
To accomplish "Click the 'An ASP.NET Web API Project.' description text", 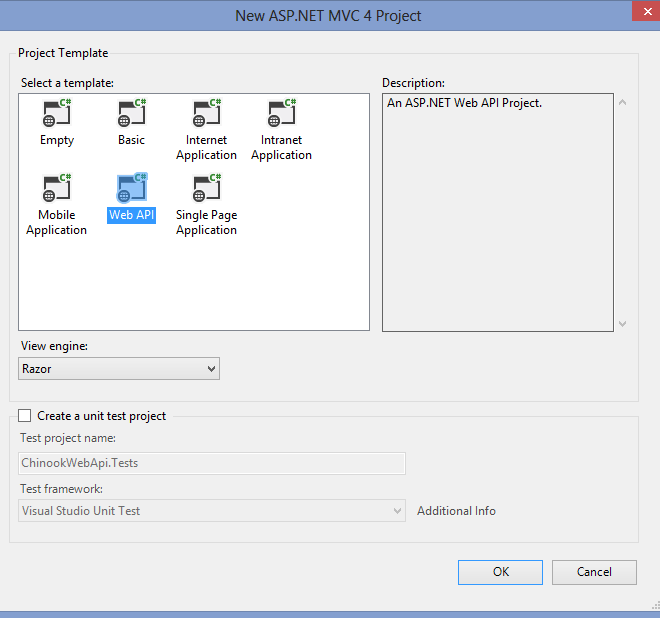I will pyautogui.click(x=464, y=103).
